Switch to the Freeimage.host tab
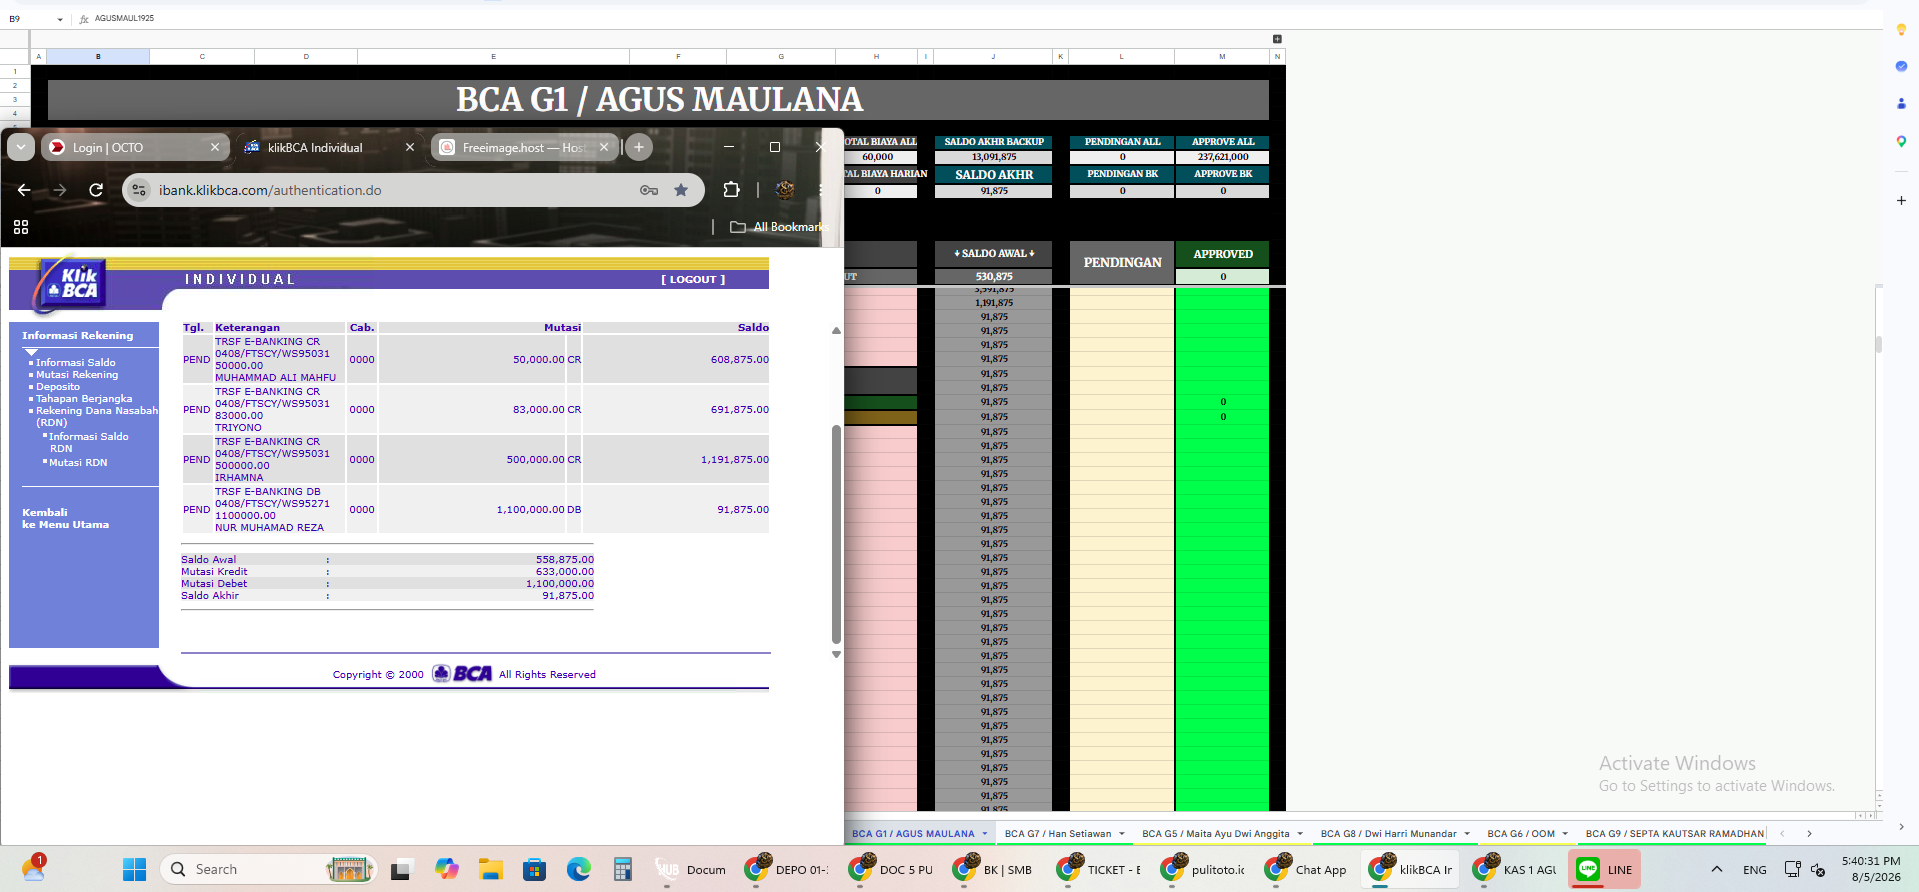The height and width of the screenshot is (892, 1919). (x=524, y=147)
